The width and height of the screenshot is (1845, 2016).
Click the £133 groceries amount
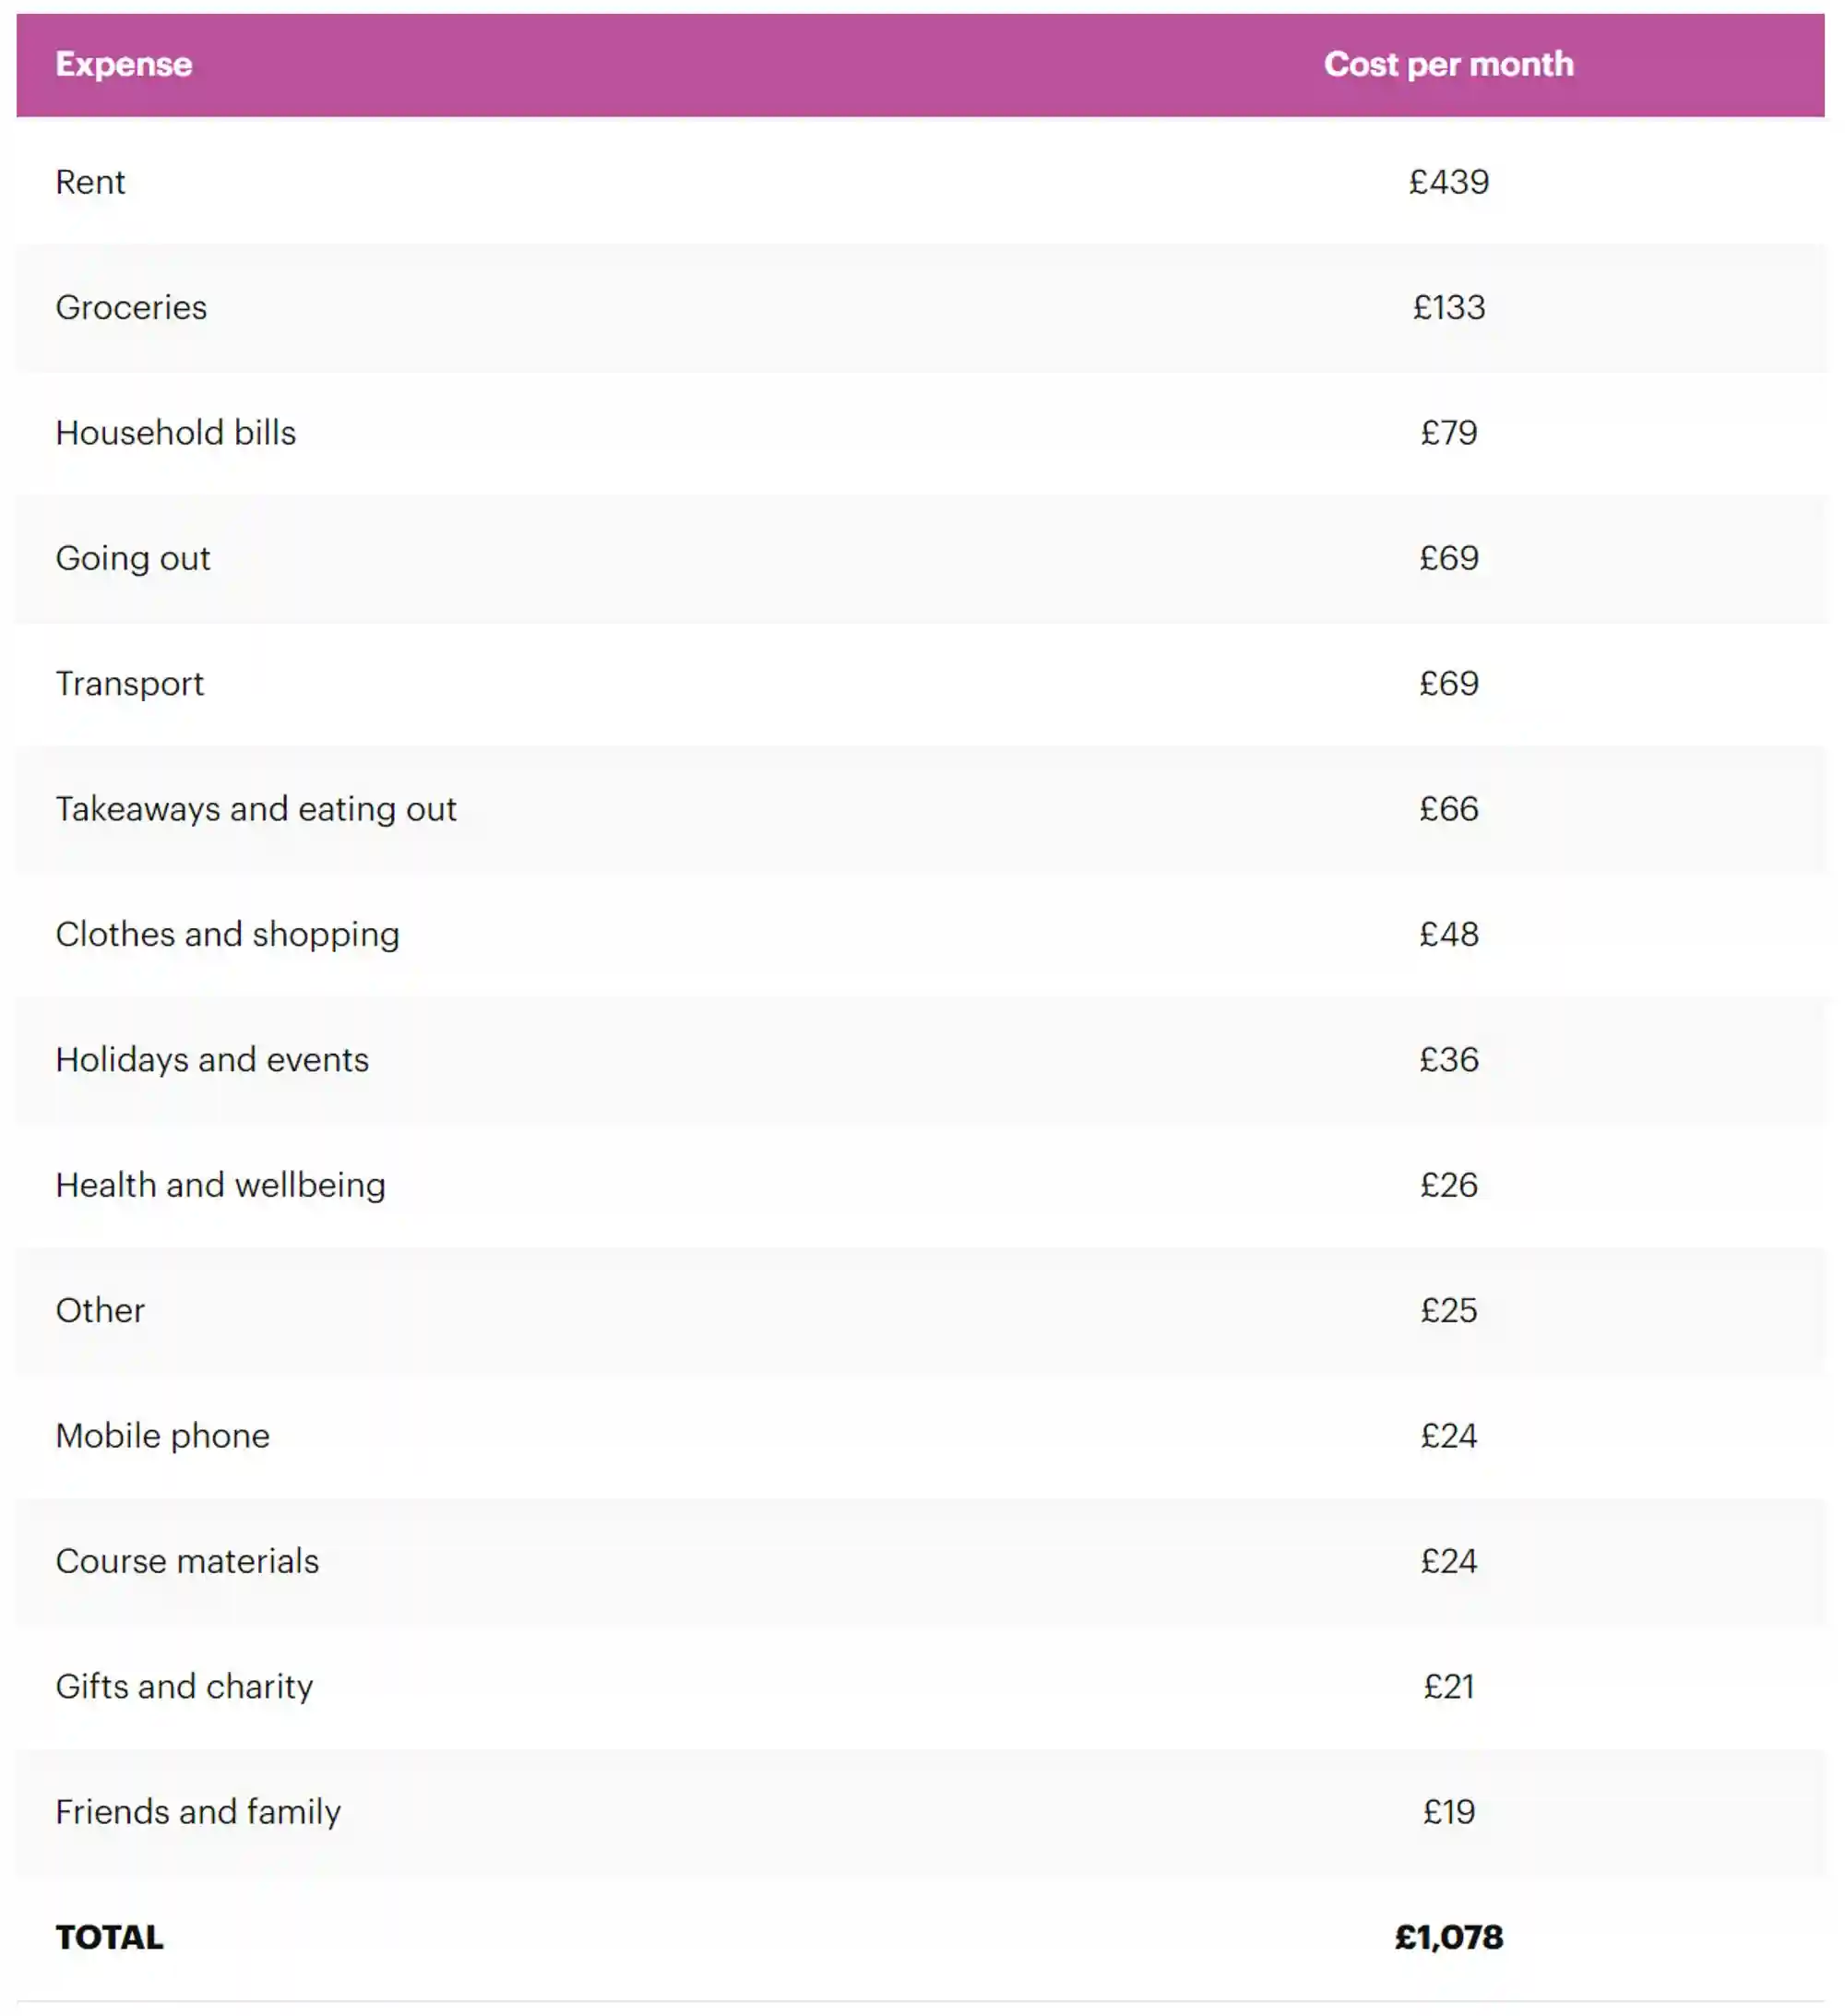click(x=1448, y=307)
